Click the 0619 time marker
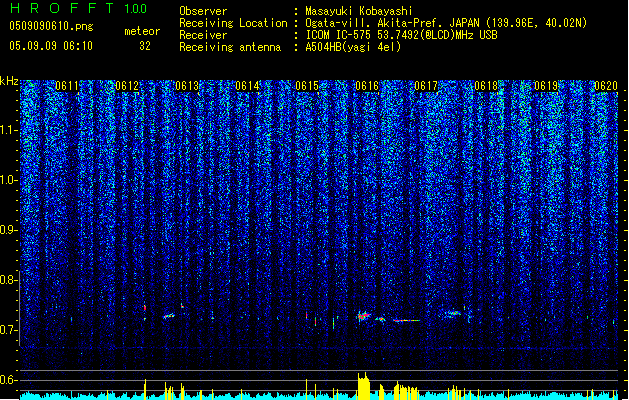This screenshot has height=400, width=629. pyautogui.click(x=546, y=86)
